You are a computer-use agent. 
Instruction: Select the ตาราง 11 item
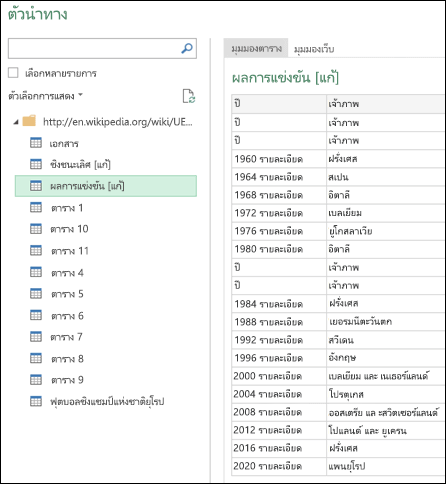[69, 251]
